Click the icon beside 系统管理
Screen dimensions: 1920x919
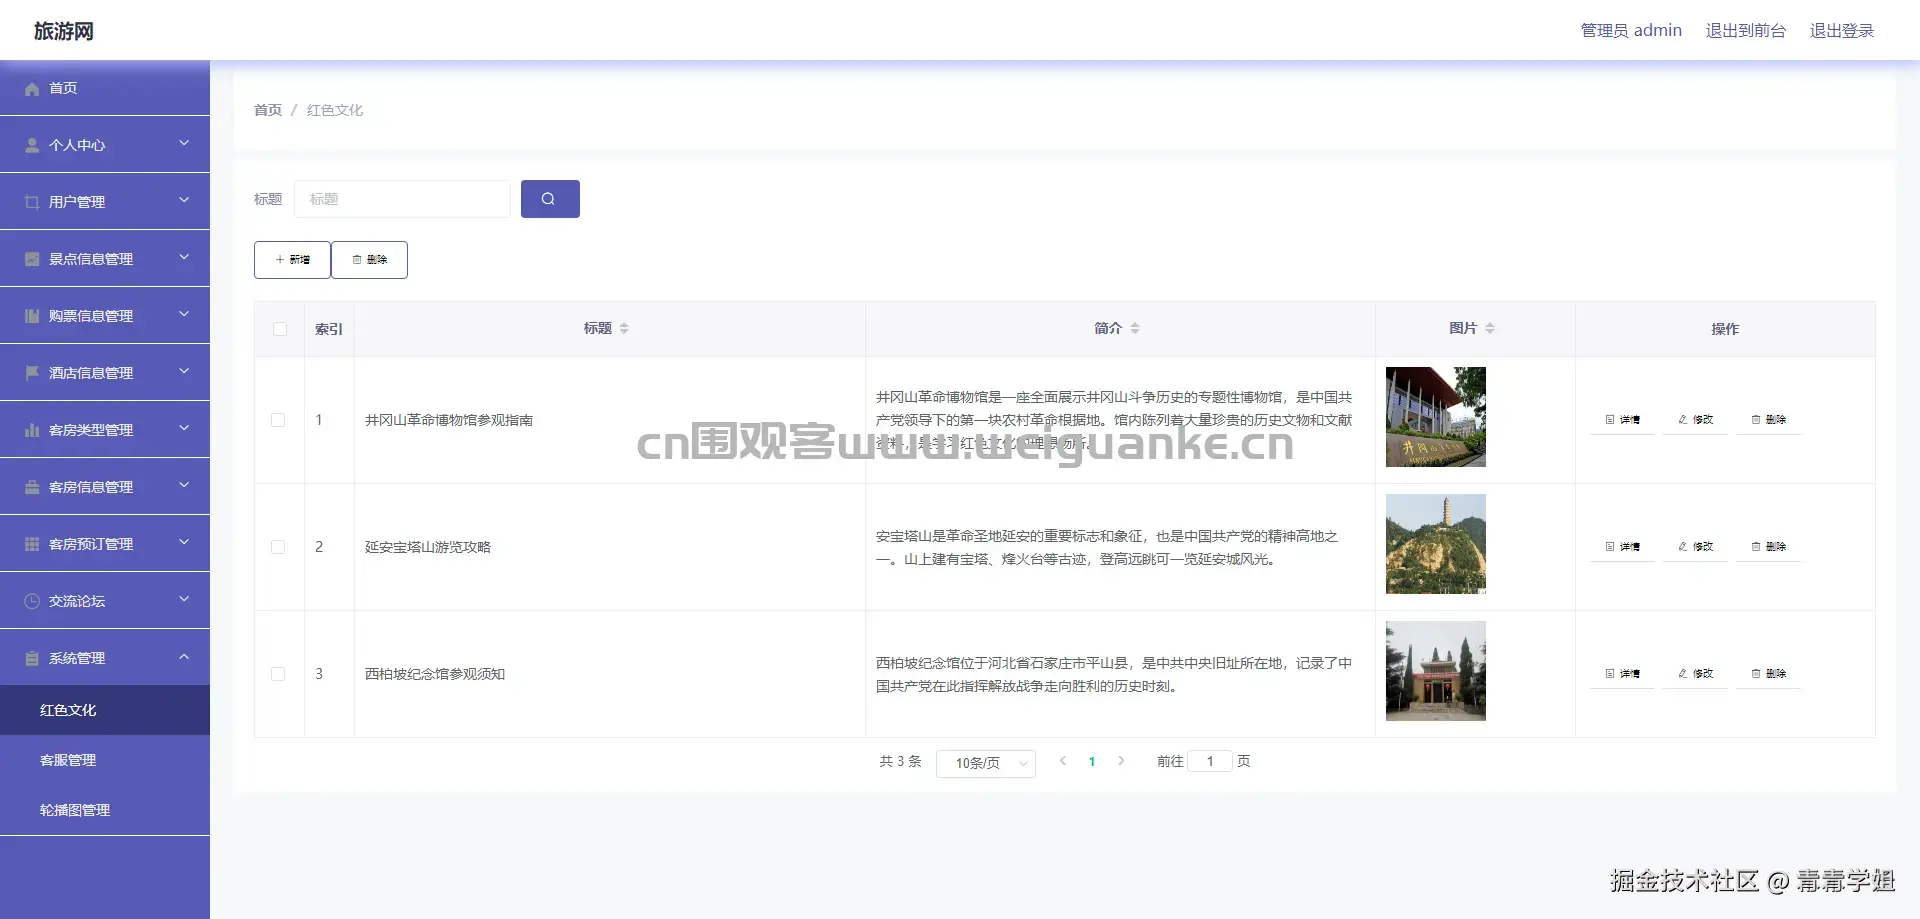point(32,659)
